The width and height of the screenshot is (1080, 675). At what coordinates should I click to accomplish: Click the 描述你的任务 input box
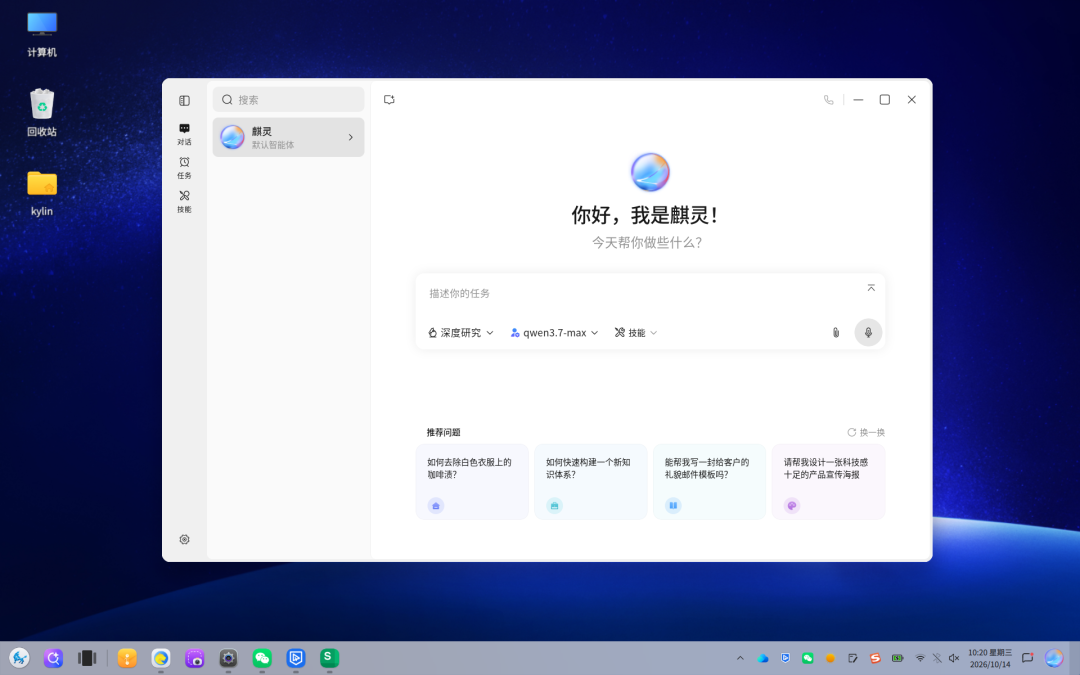(x=641, y=293)
